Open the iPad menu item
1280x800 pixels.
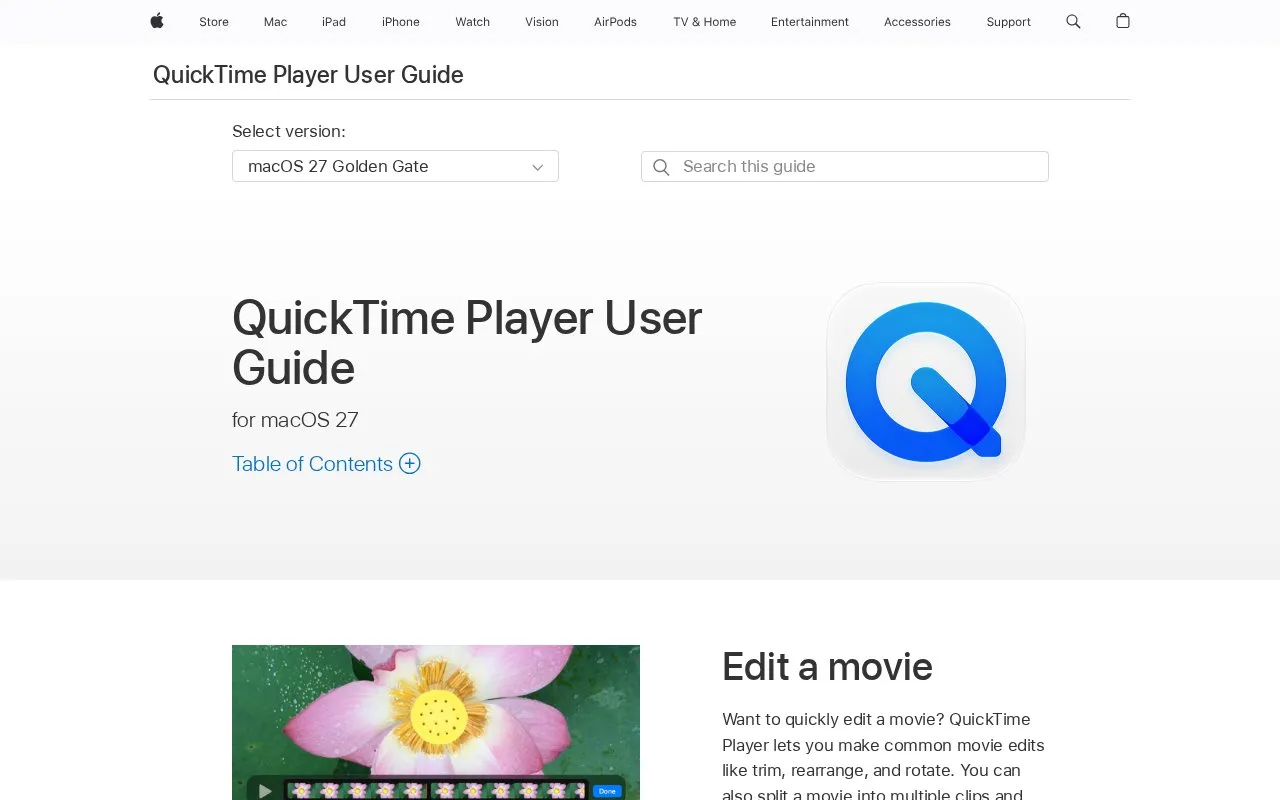pyautogui.click(x=334, y=22)
